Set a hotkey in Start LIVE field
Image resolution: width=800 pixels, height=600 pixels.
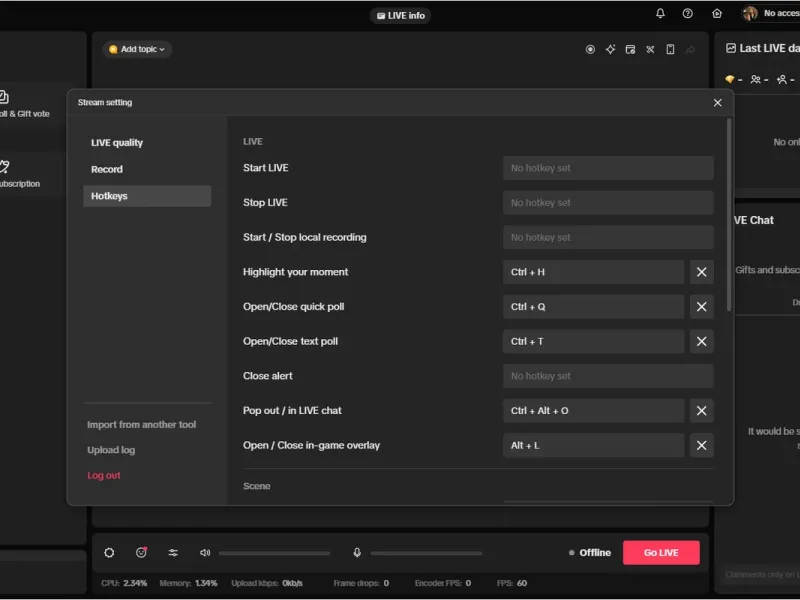click(x=608, y=168)
